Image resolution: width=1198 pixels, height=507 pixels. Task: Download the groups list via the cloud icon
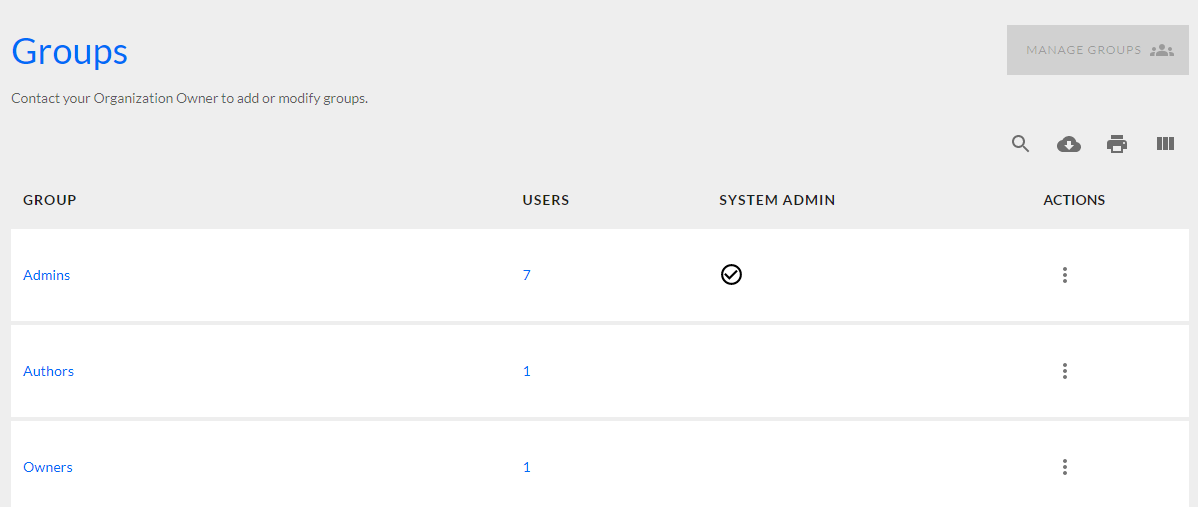[x=1069, y=144]
